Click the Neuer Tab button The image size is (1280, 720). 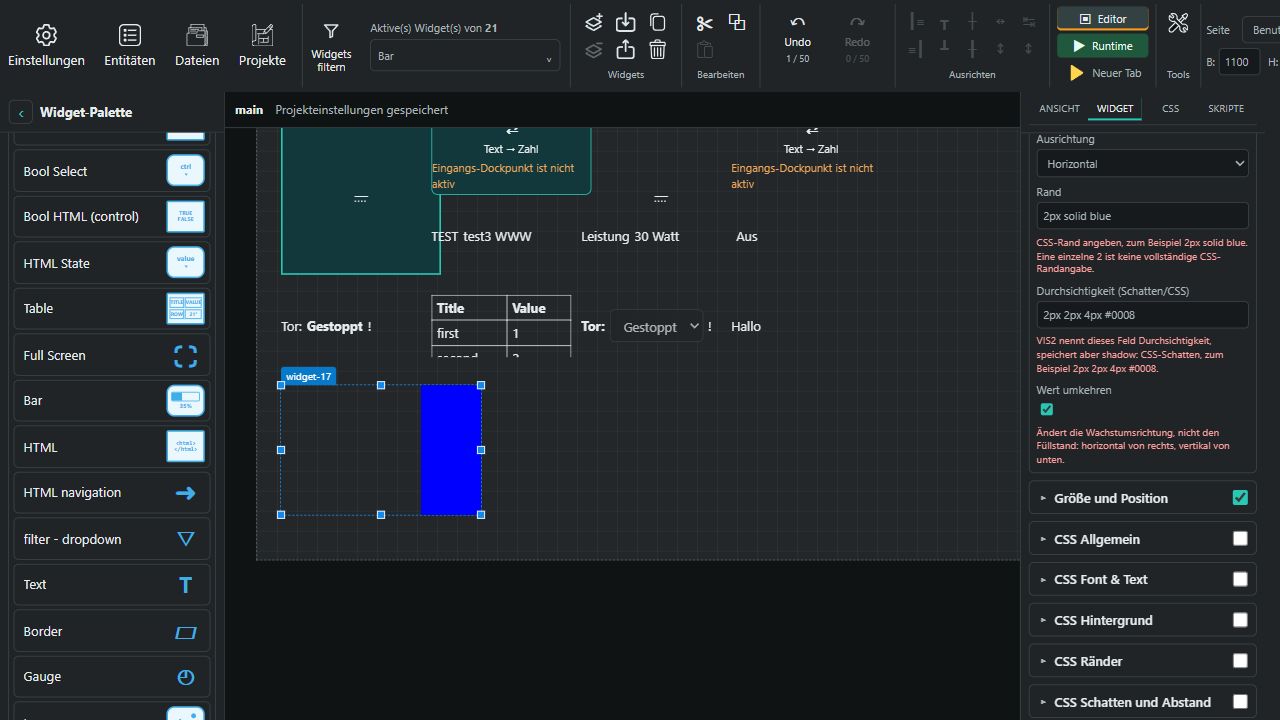[1105, 73]
